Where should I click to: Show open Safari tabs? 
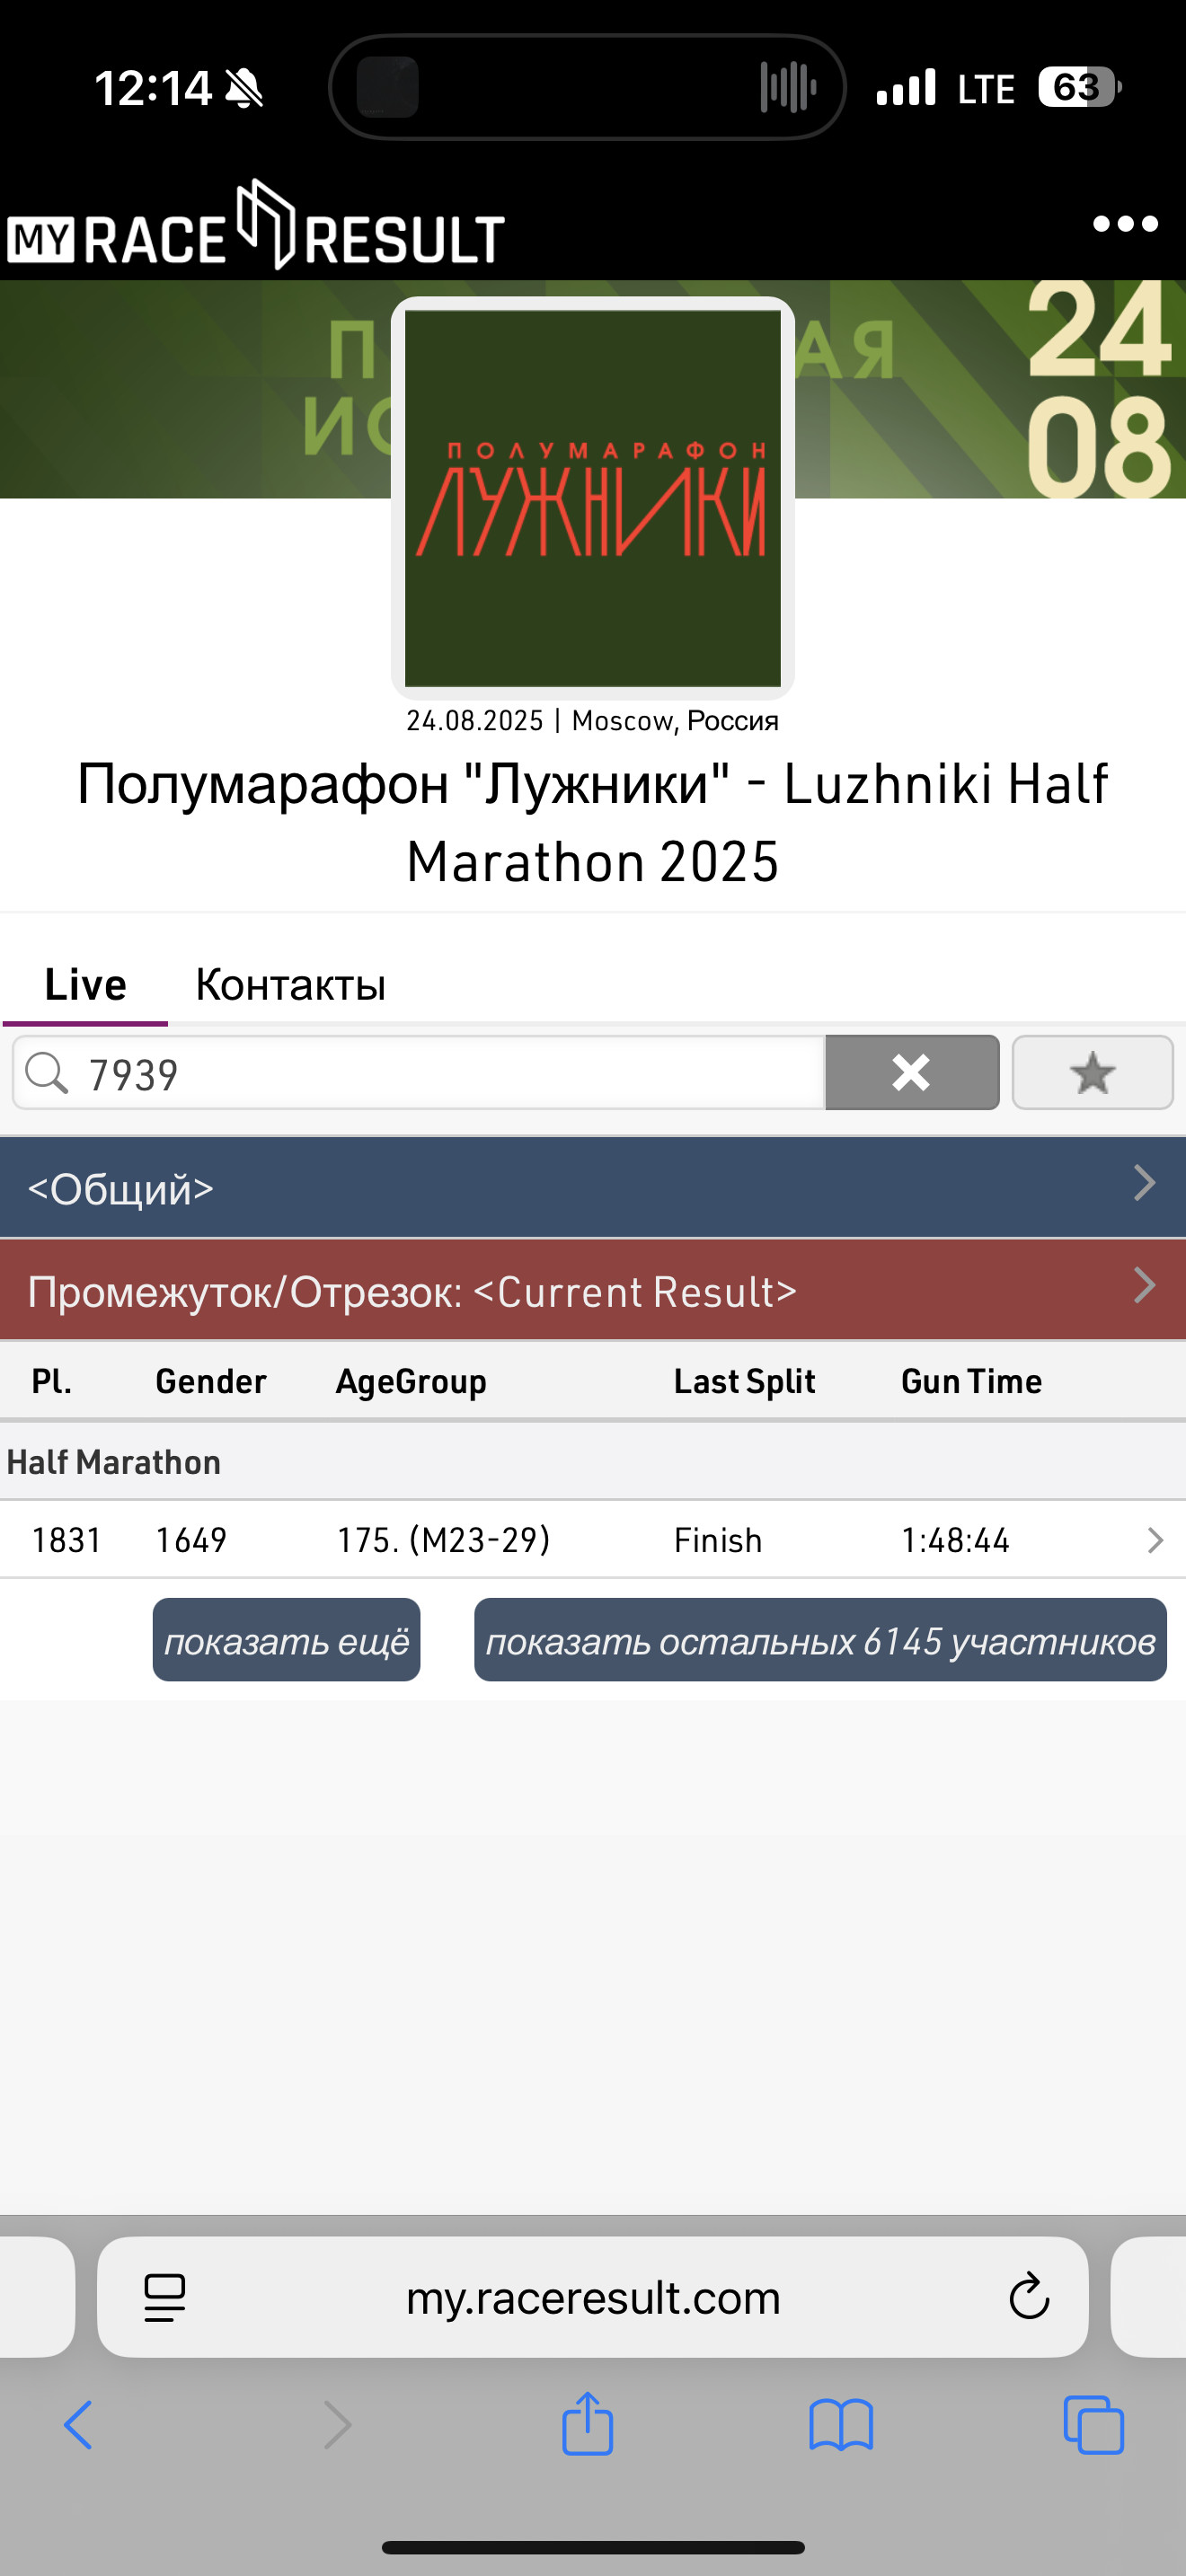point(1093,2425)
